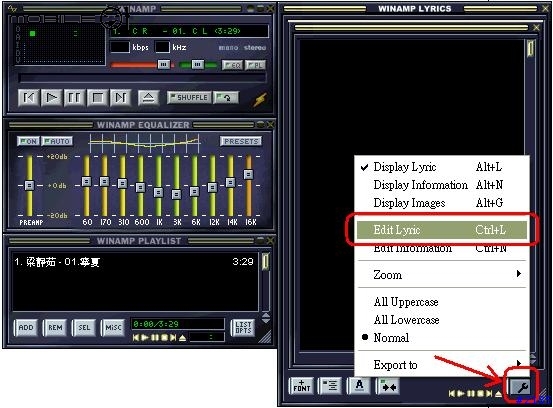
Task: Click the arrows collapse icon in Lyrics window
Action: click(388, 386)
